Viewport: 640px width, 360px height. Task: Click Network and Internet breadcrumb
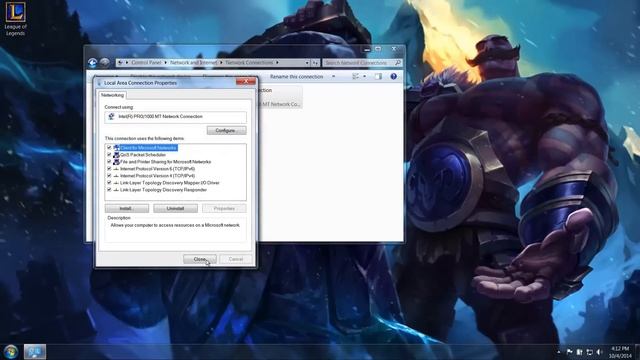click(193, 62)
